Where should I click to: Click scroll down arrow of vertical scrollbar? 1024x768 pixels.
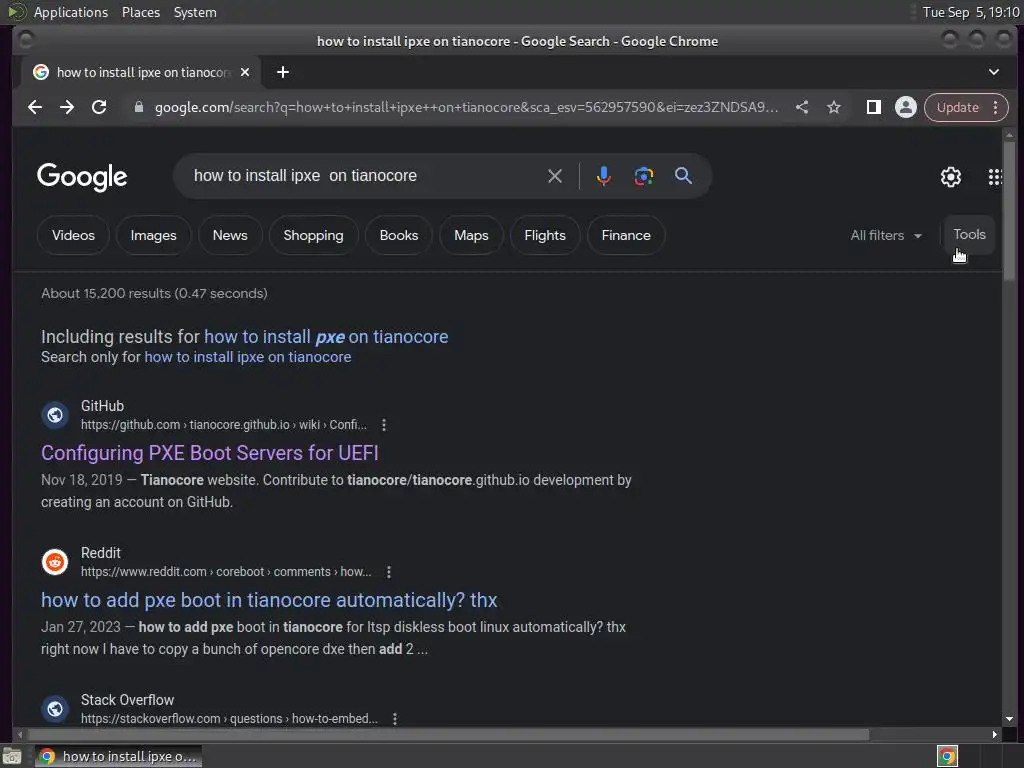pyautogui.click(x=1010, y=719)
